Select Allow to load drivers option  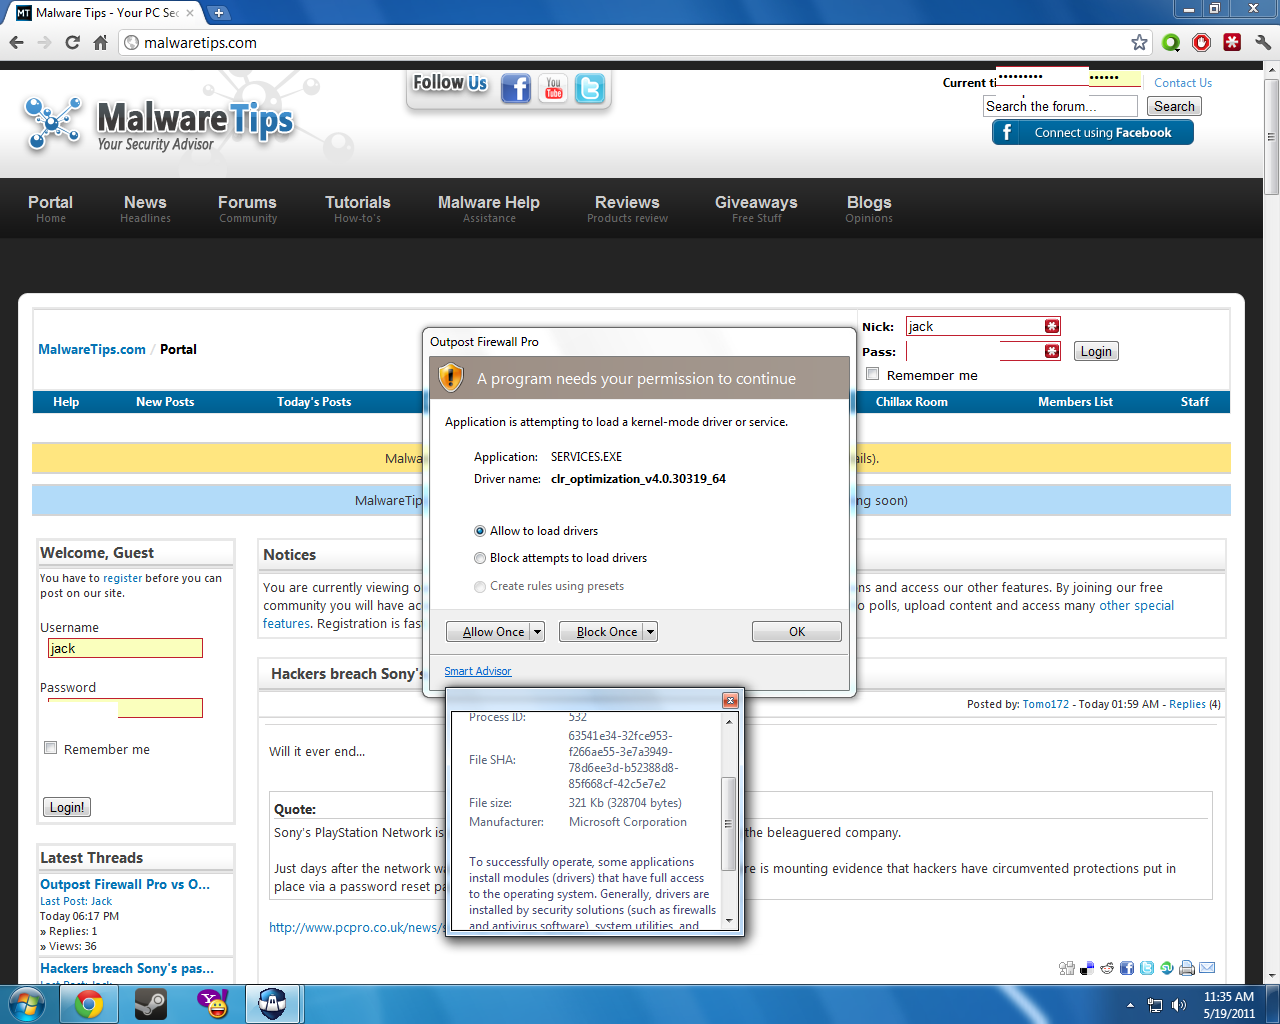point(480,531)
